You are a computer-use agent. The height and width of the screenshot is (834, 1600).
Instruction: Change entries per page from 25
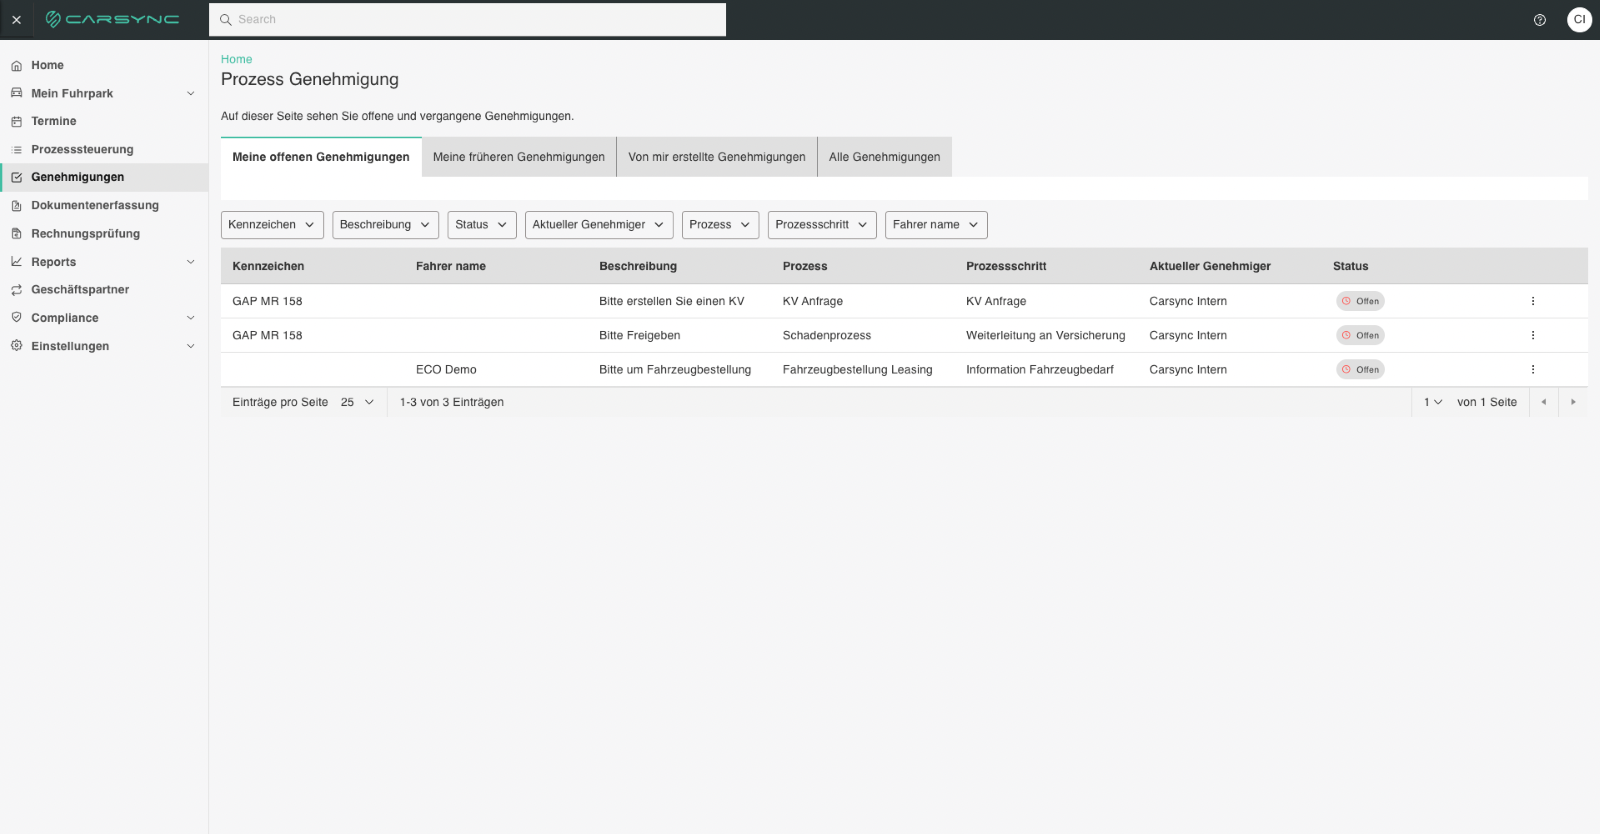click(357, 402)
